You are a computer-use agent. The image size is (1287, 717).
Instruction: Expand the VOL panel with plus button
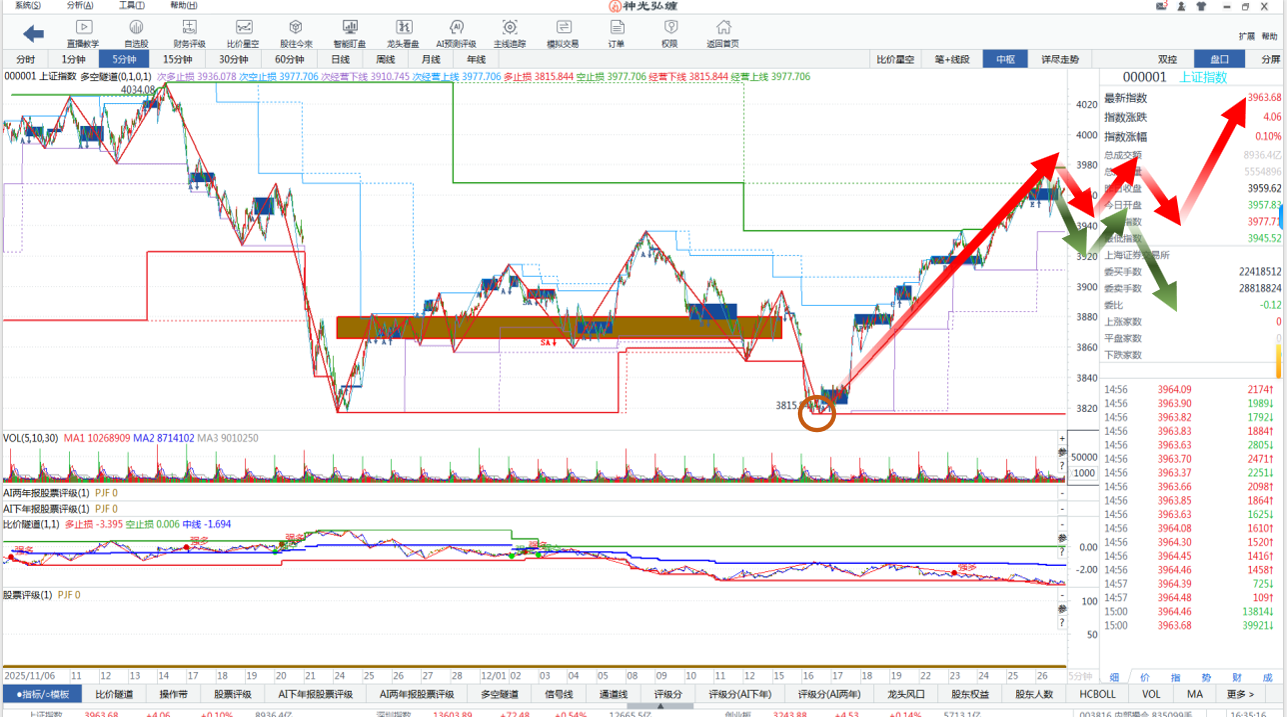1062,438
